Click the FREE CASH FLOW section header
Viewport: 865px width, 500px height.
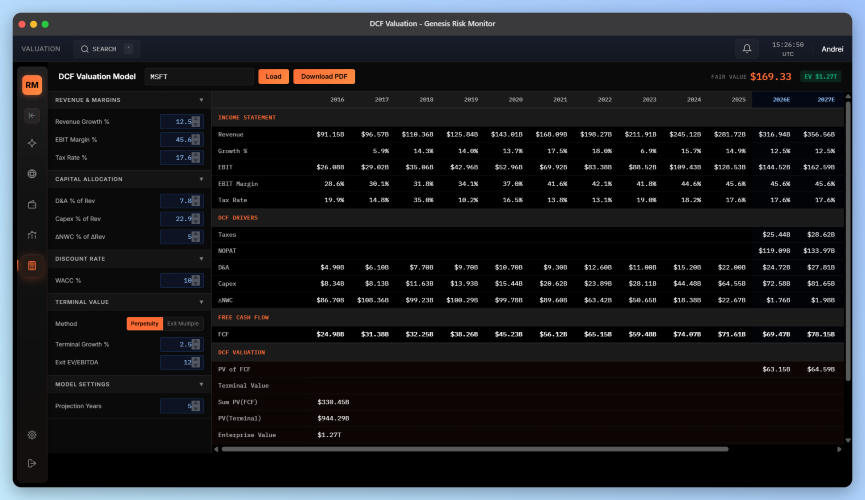pos(243,317)
